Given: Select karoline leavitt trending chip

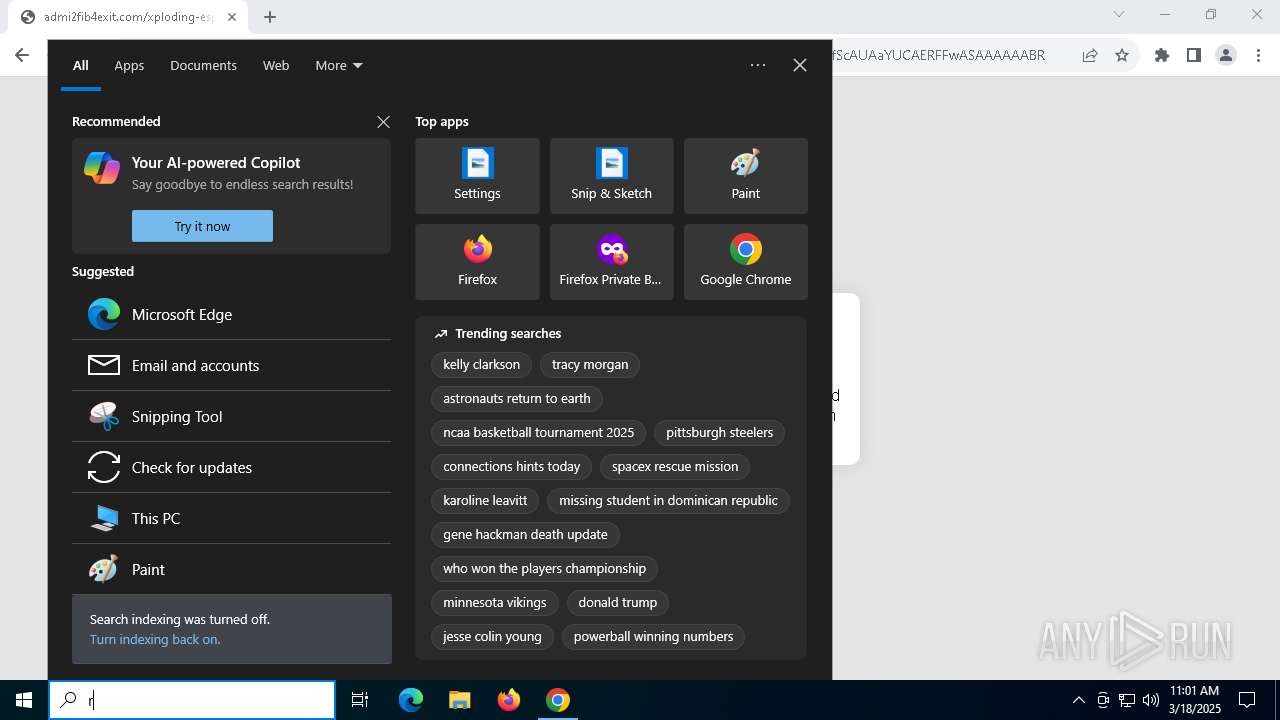Looking at the screenshot, I should point(485,501).
